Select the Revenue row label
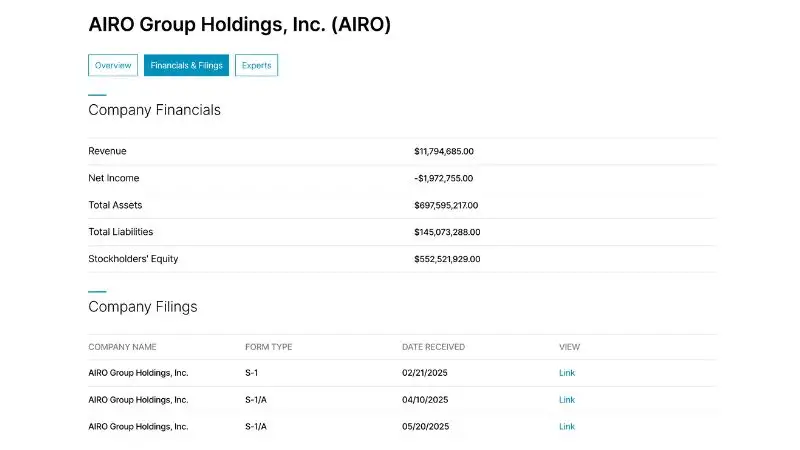800x450 pixels. pos(107,151)
